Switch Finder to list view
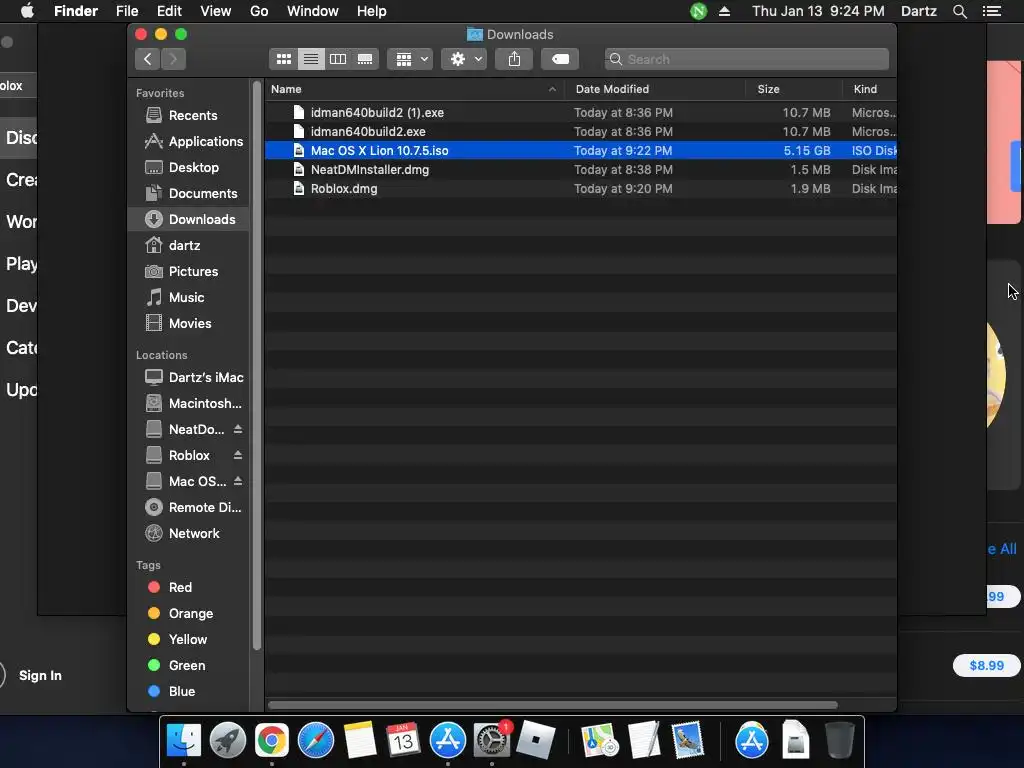Image resolution: width=1024 pixels, height=768 pixels. coord(311,59)
